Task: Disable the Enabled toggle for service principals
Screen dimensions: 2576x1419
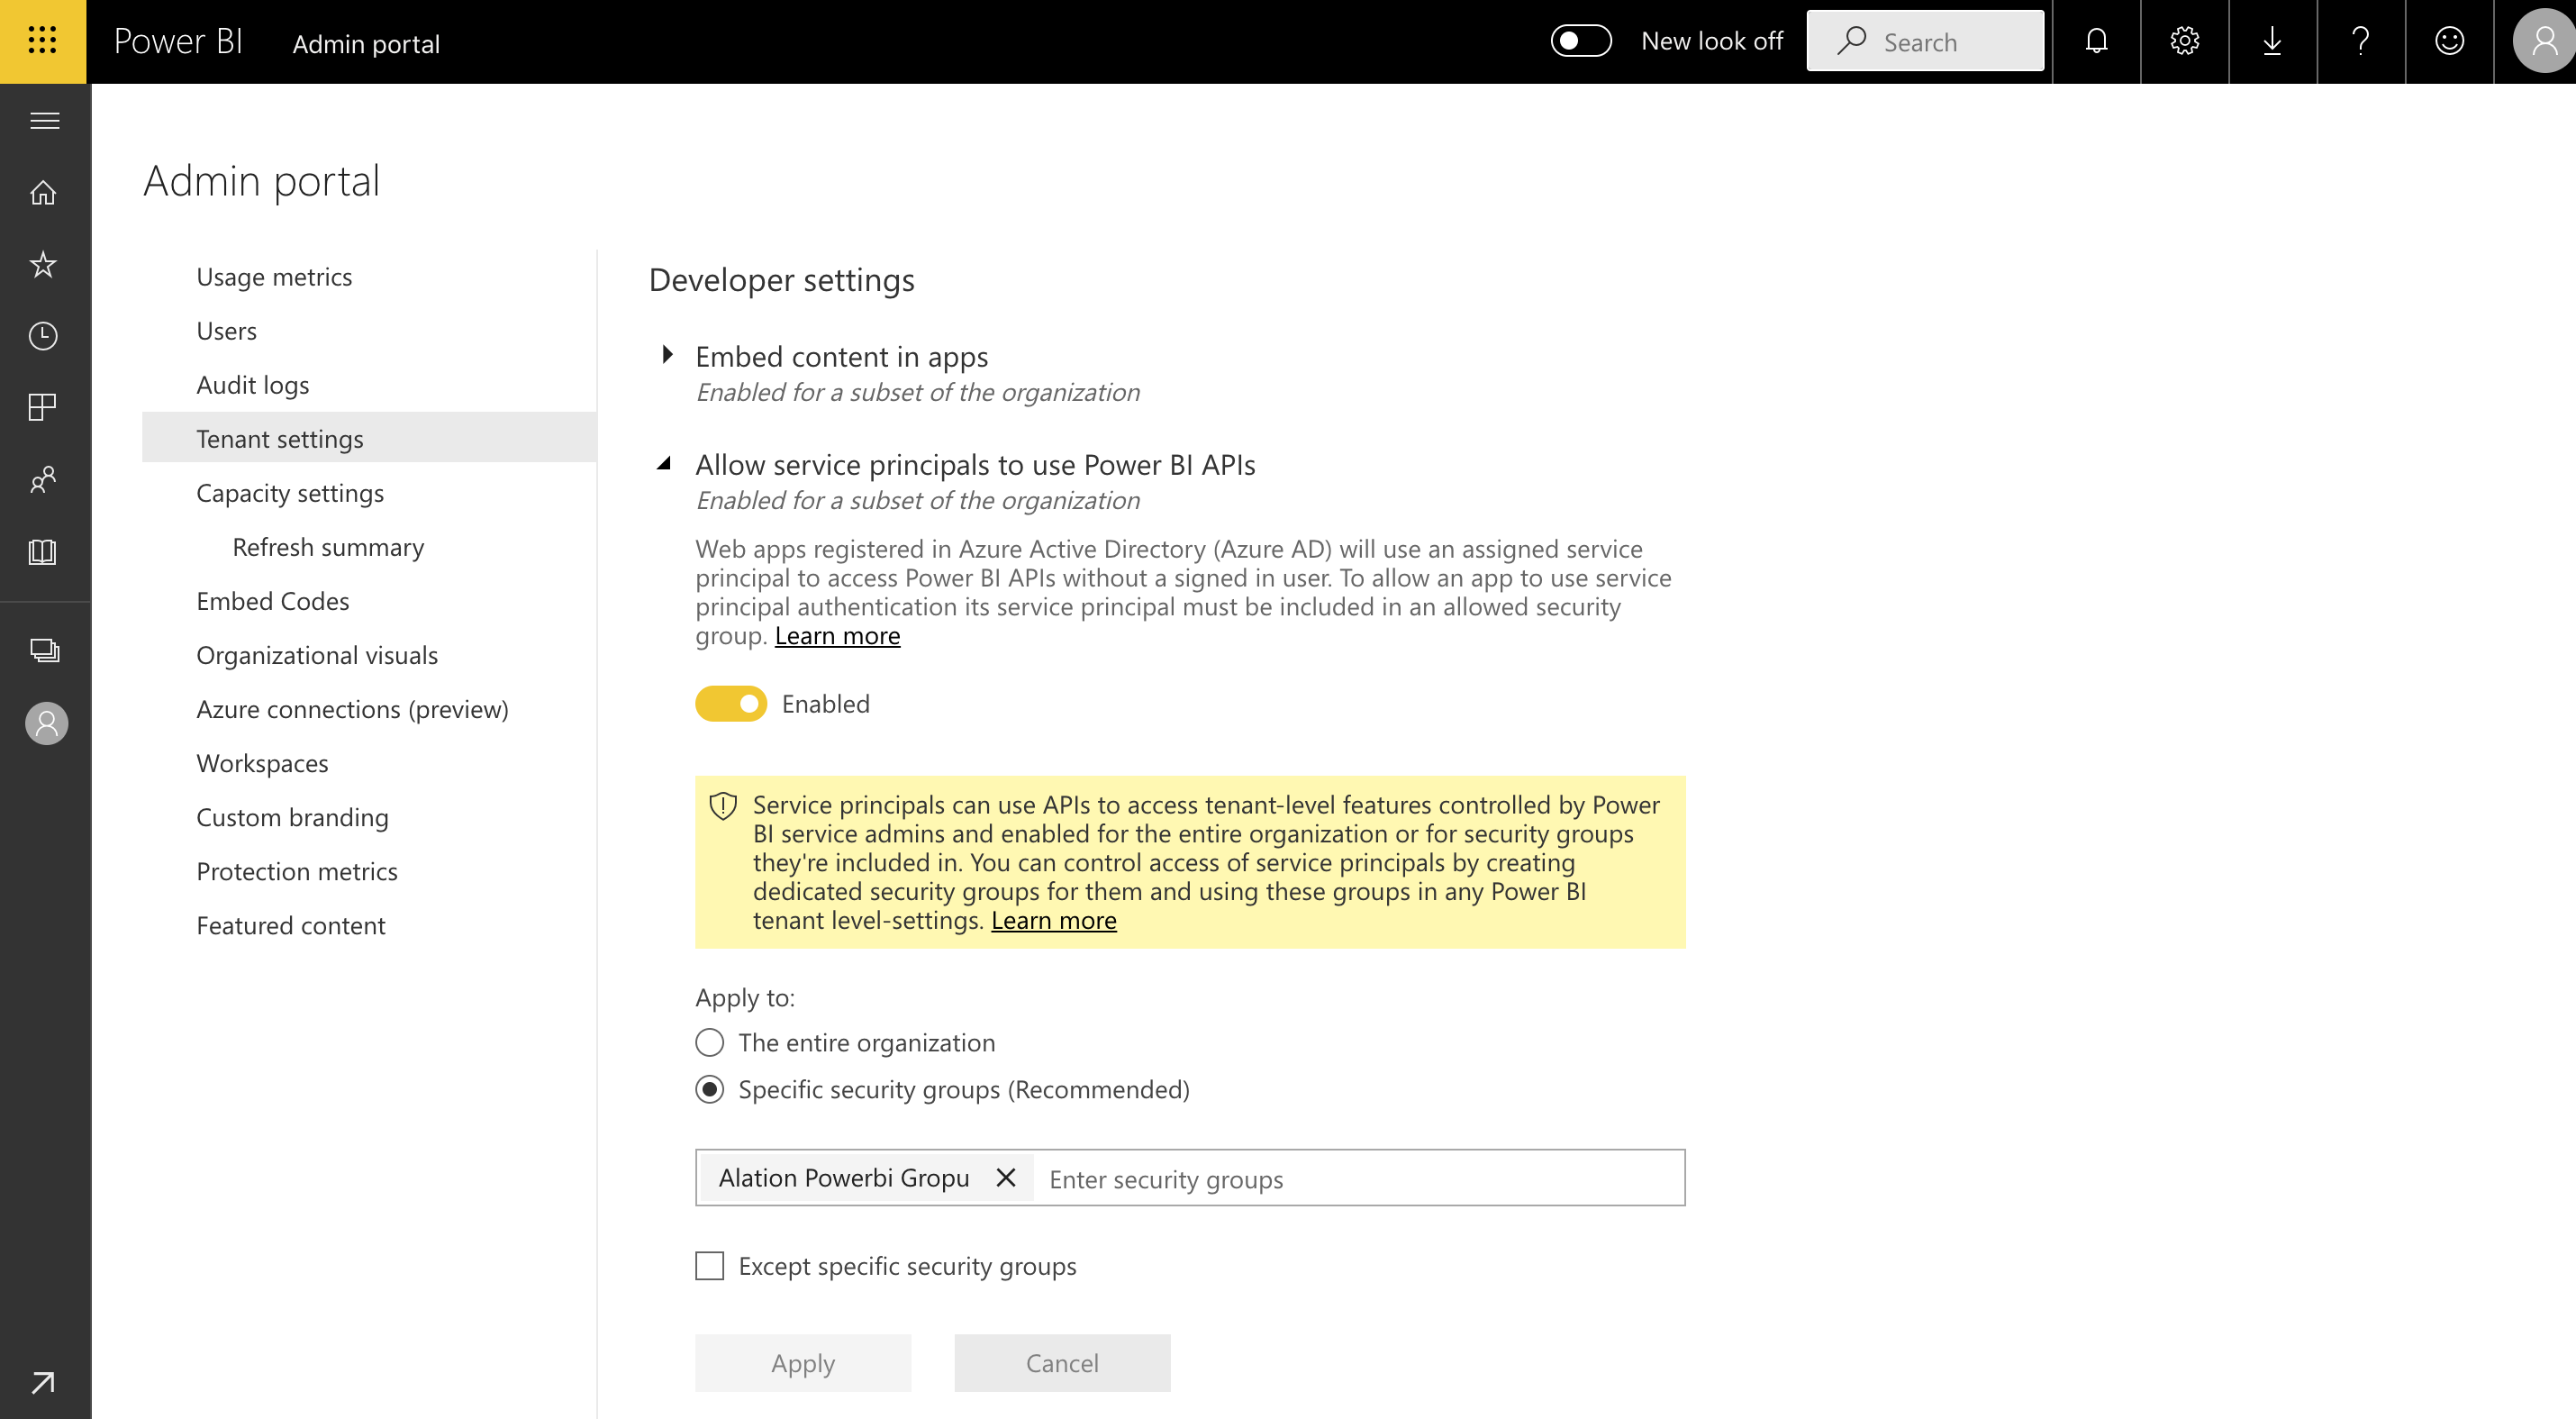Action: coord(731,703)
